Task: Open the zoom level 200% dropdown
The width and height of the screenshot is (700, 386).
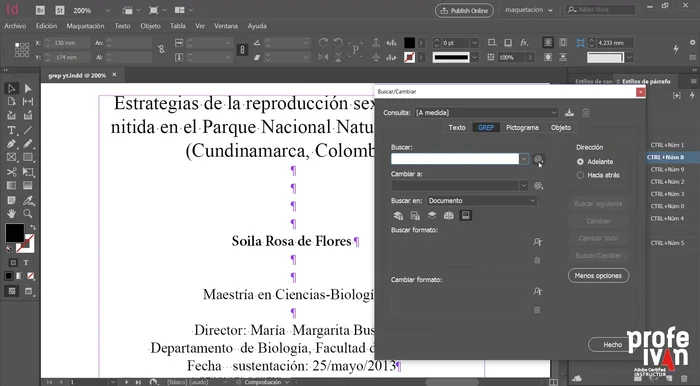Action: click(x=107, y=10)
